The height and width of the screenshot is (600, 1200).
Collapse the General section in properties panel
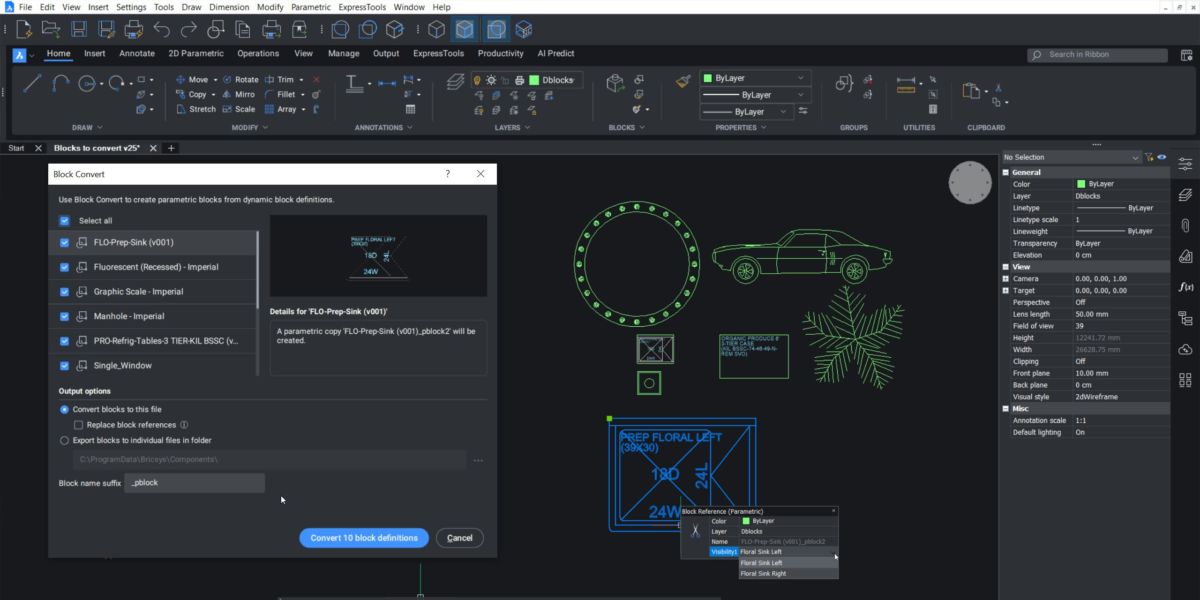tap(1007, 172)
